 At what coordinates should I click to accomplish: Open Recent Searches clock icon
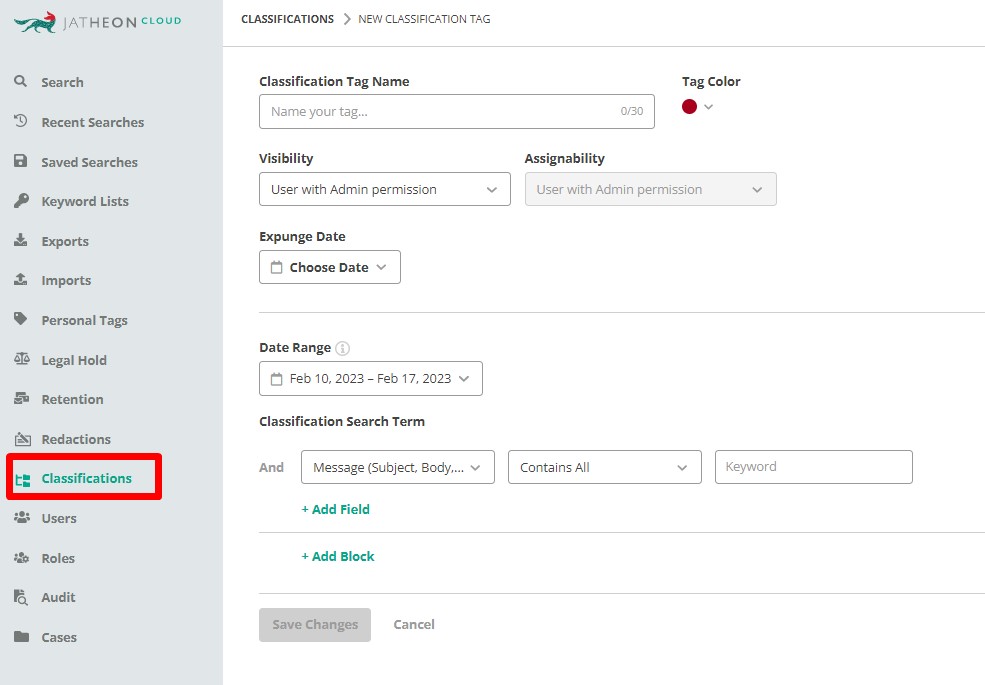(21, 121)
